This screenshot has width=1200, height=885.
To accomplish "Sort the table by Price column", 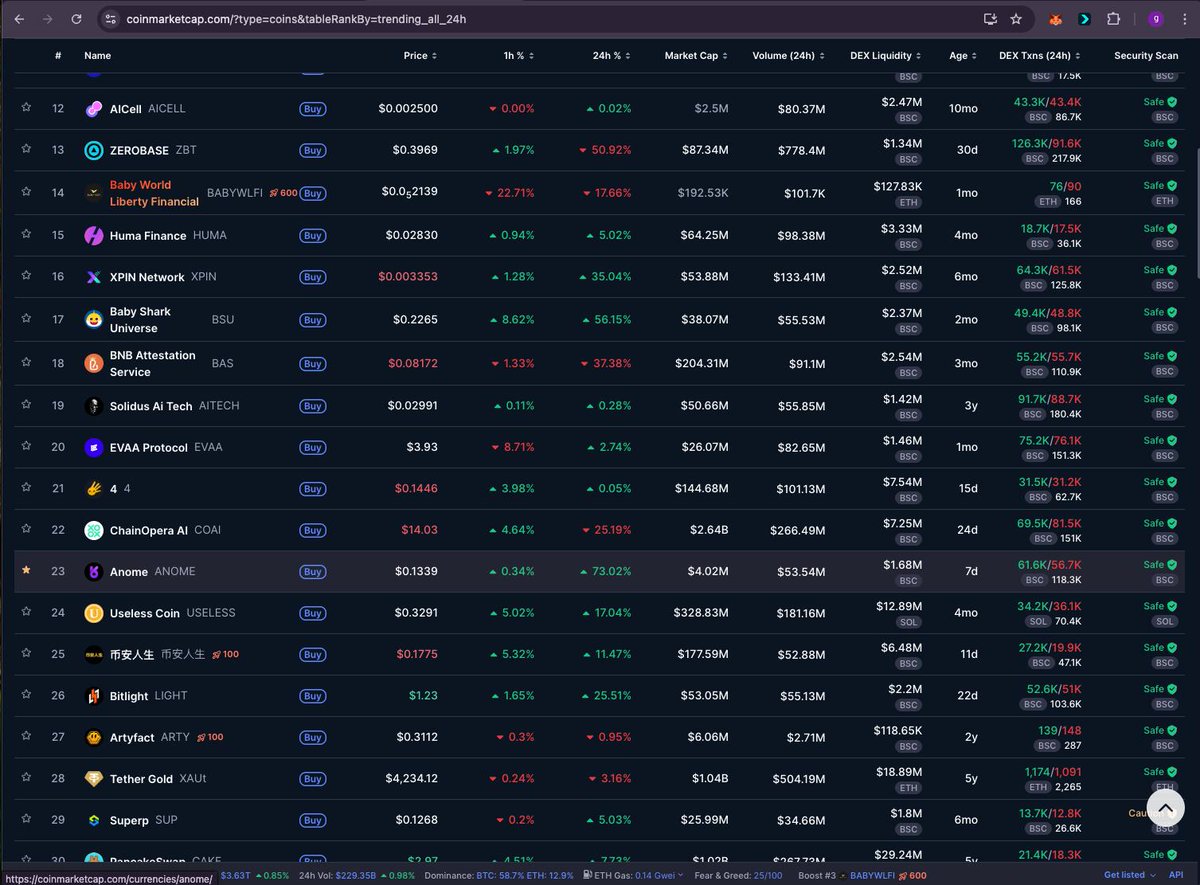I will [420, 56].
